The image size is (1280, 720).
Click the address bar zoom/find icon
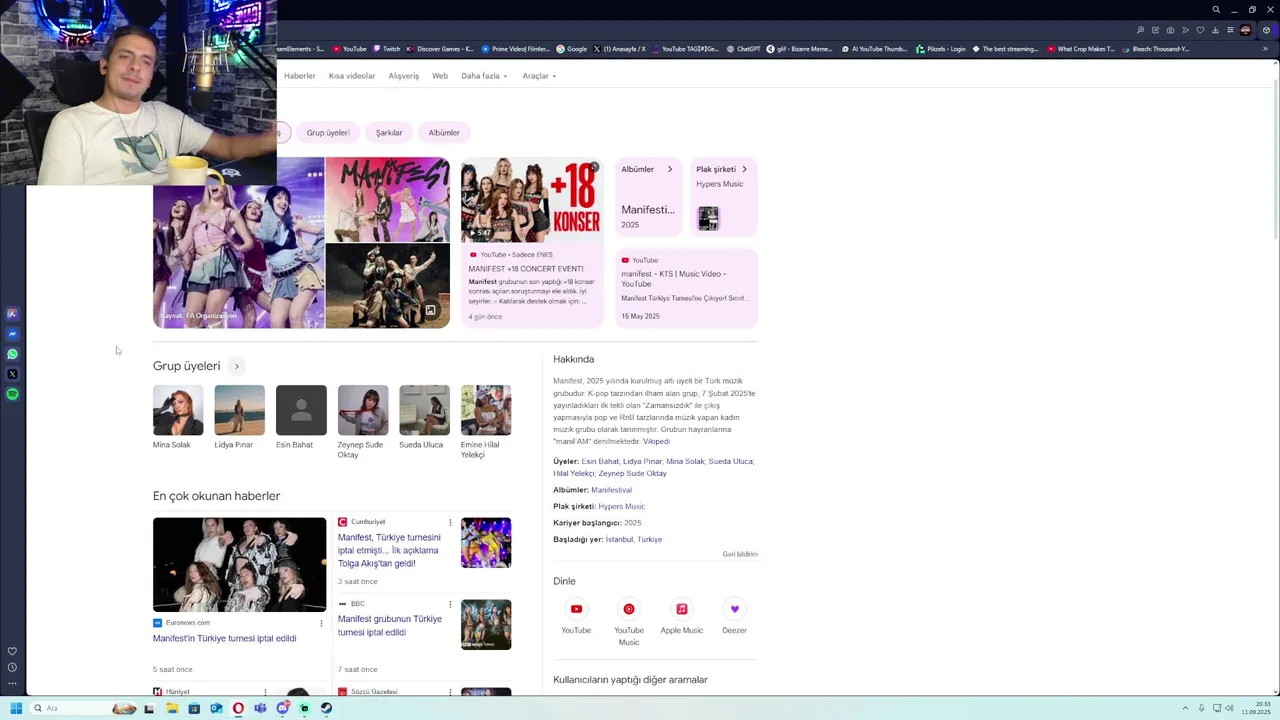tap(1140, 30)
